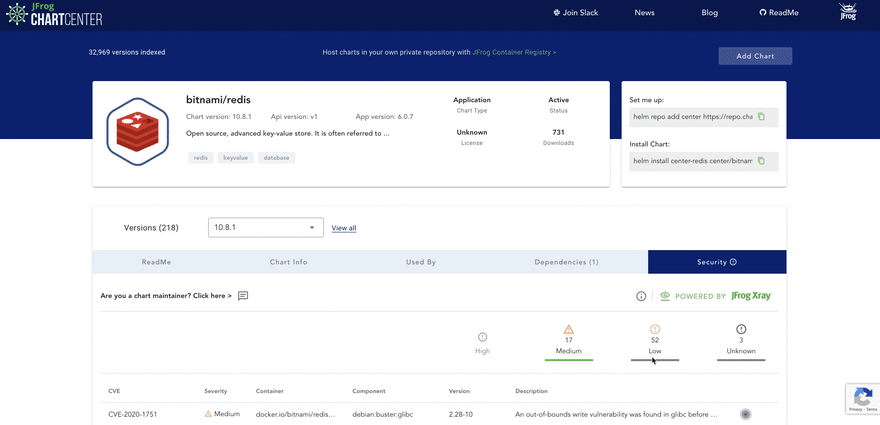Click the 2.28-10 version cell
The width and height of the screenshot is (880, 425).
tap(460, 415)
